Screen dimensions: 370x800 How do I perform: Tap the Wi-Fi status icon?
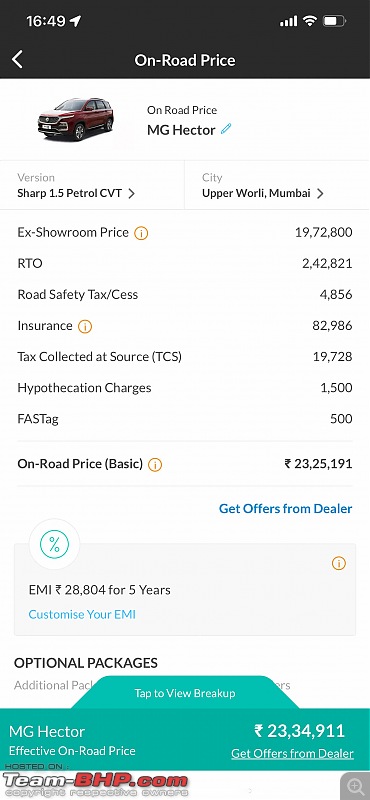pyautogui.click(x=309, y=21)
